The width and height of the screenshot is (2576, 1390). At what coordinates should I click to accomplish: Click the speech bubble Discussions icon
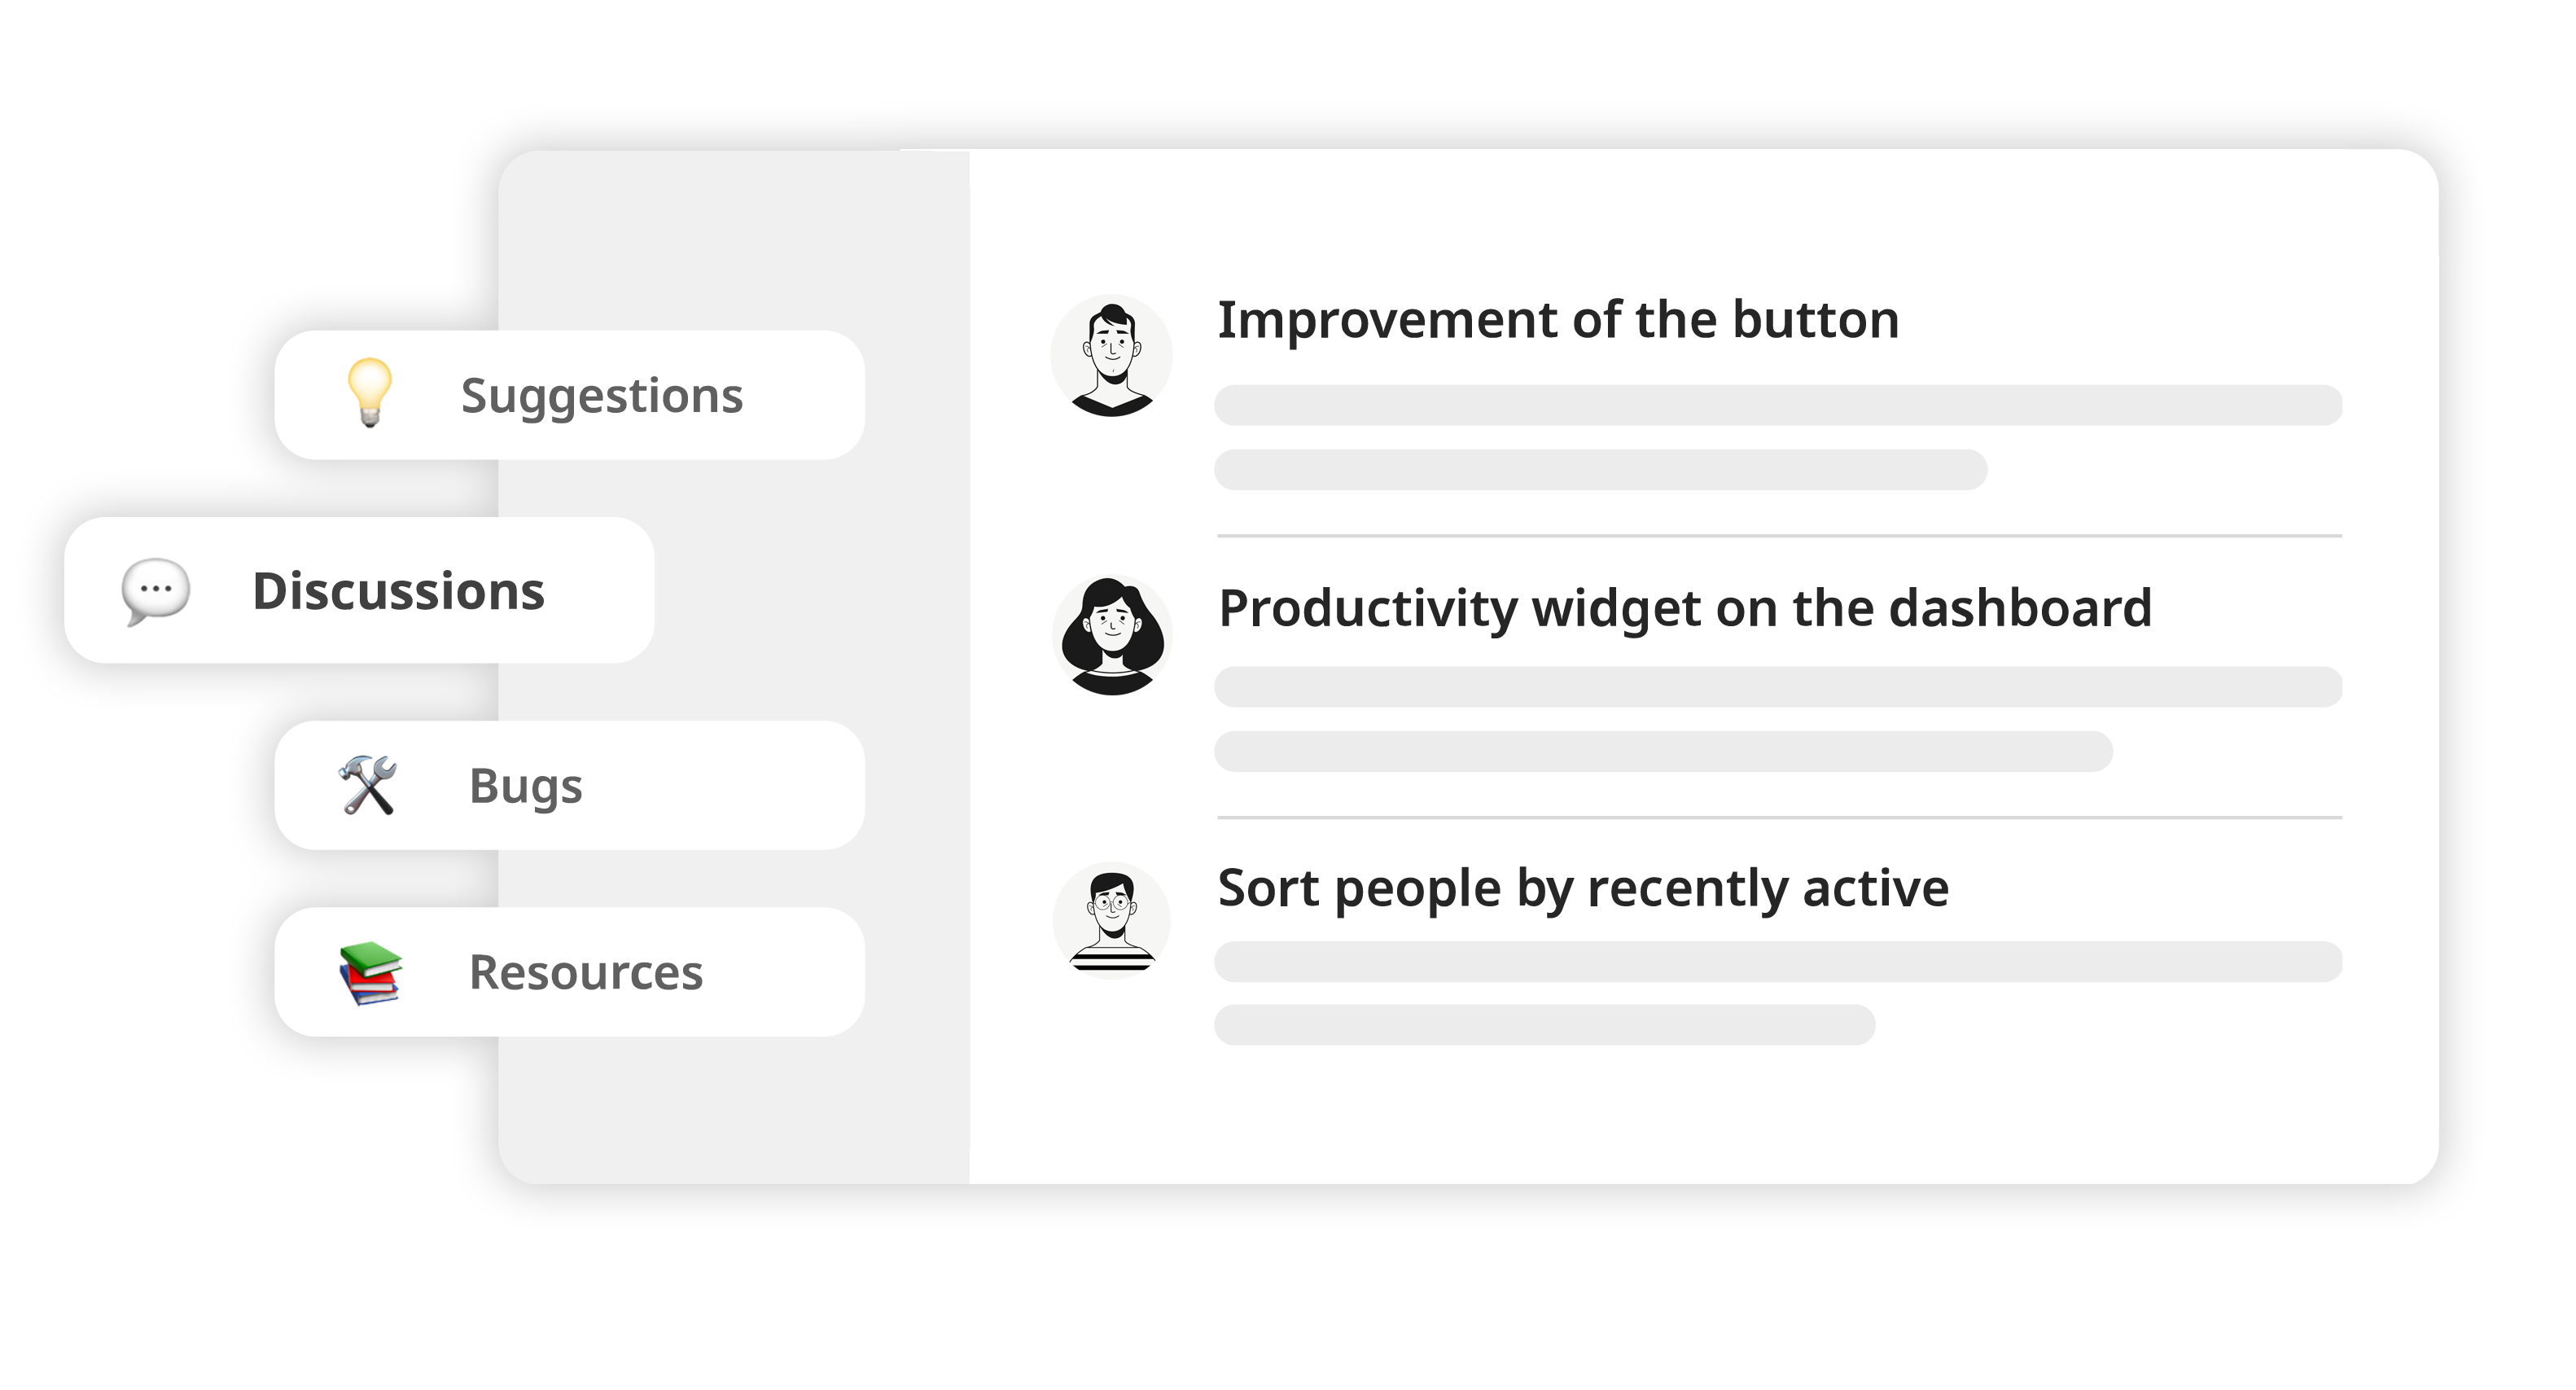point(155,590)
